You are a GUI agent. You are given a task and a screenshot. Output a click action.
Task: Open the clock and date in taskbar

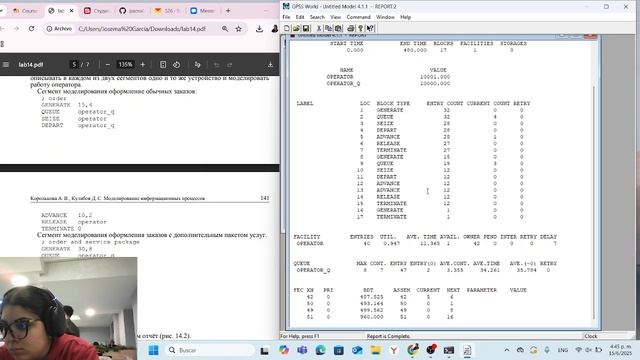pos(620,350)
